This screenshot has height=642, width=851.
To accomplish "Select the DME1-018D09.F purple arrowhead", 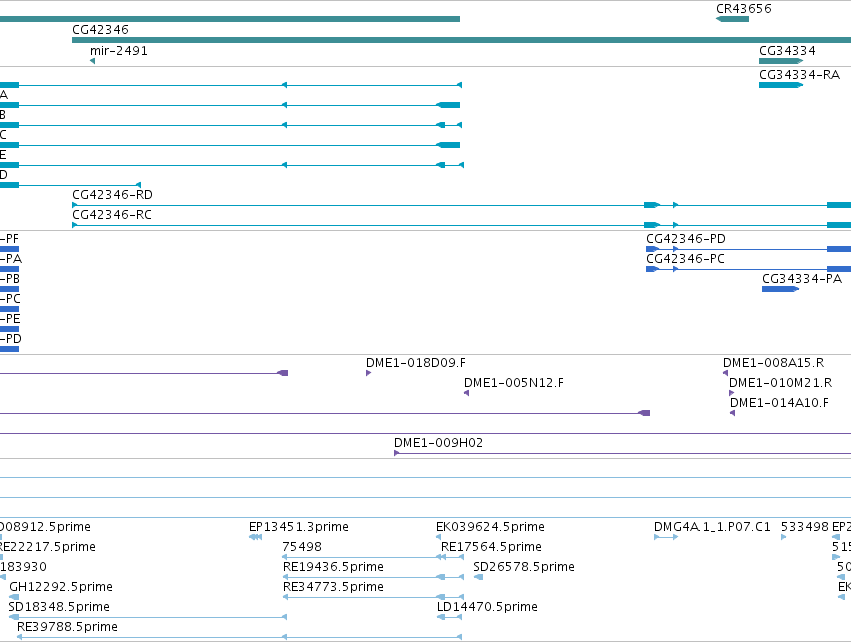I will pyautogui.click(x=369, y=373).
